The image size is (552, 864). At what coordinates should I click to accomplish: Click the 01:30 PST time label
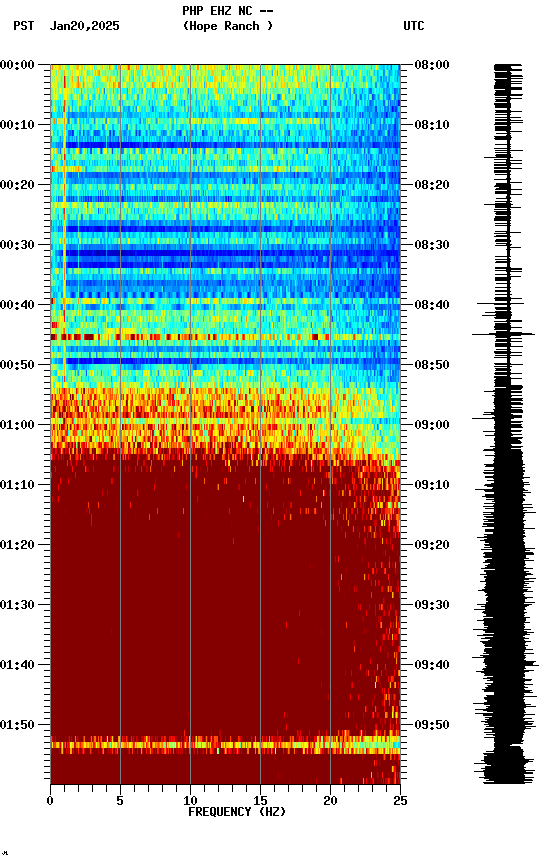click(x=17, y=606)
